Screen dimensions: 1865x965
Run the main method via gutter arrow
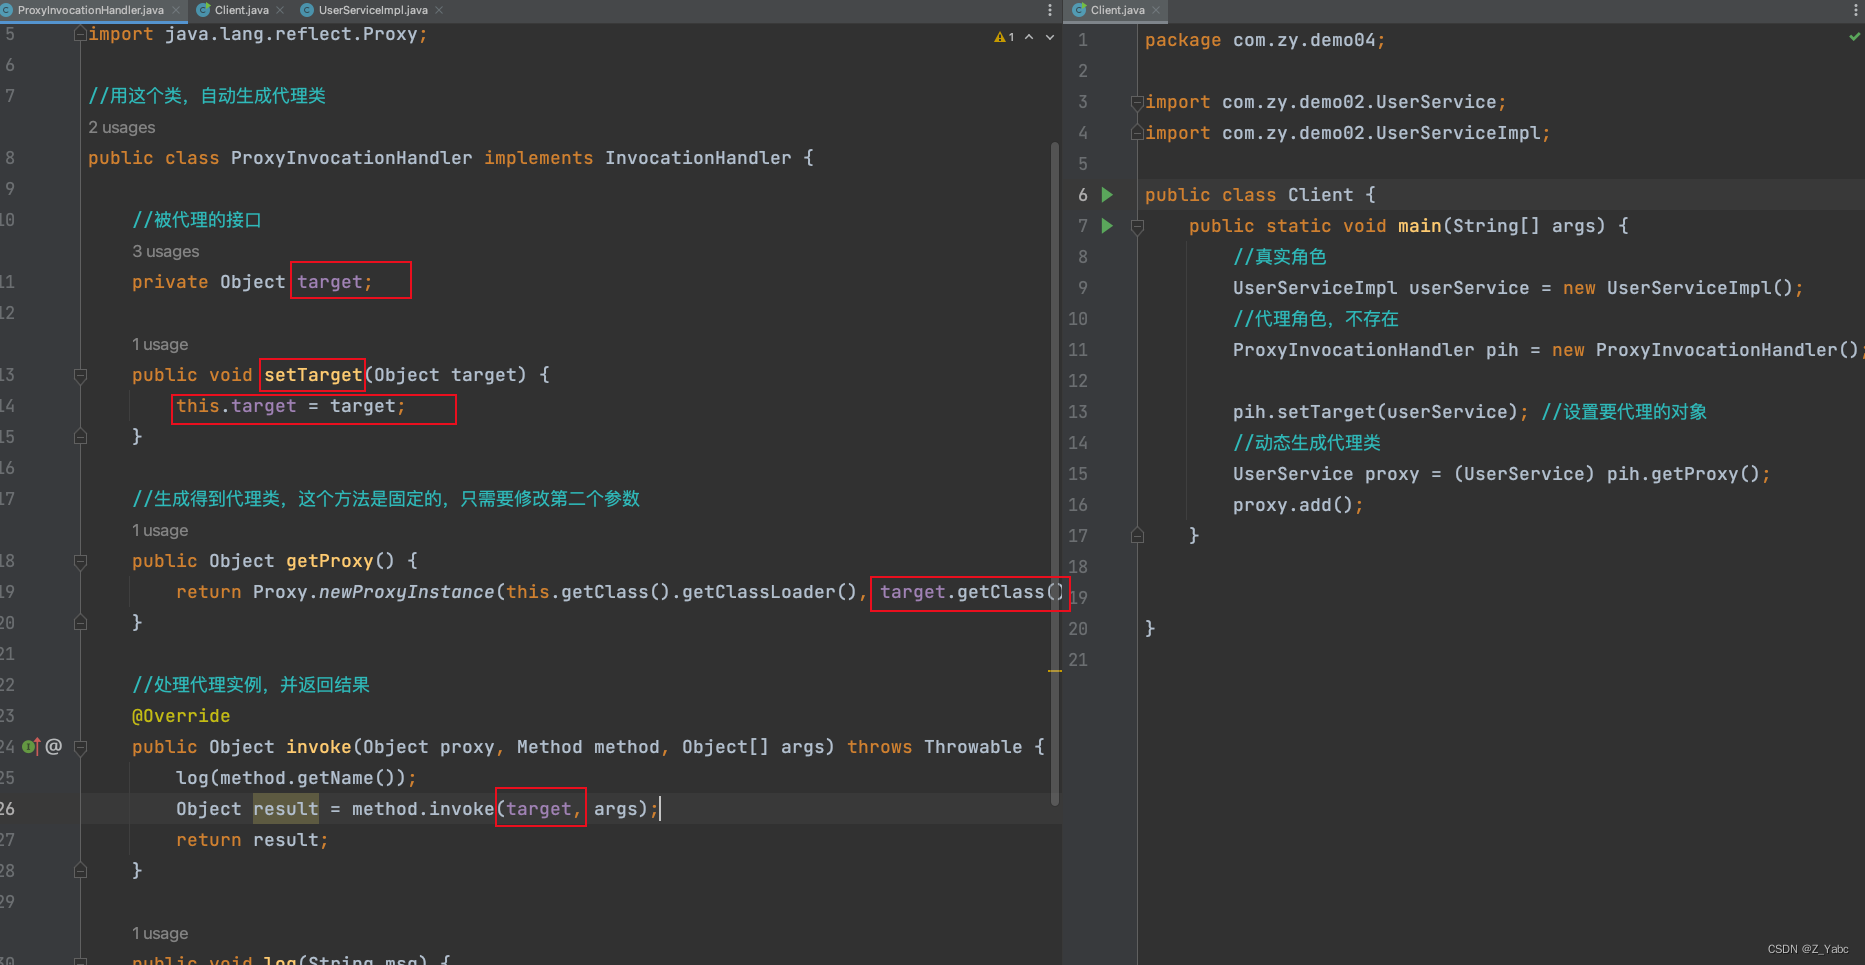click(1107, 226)
